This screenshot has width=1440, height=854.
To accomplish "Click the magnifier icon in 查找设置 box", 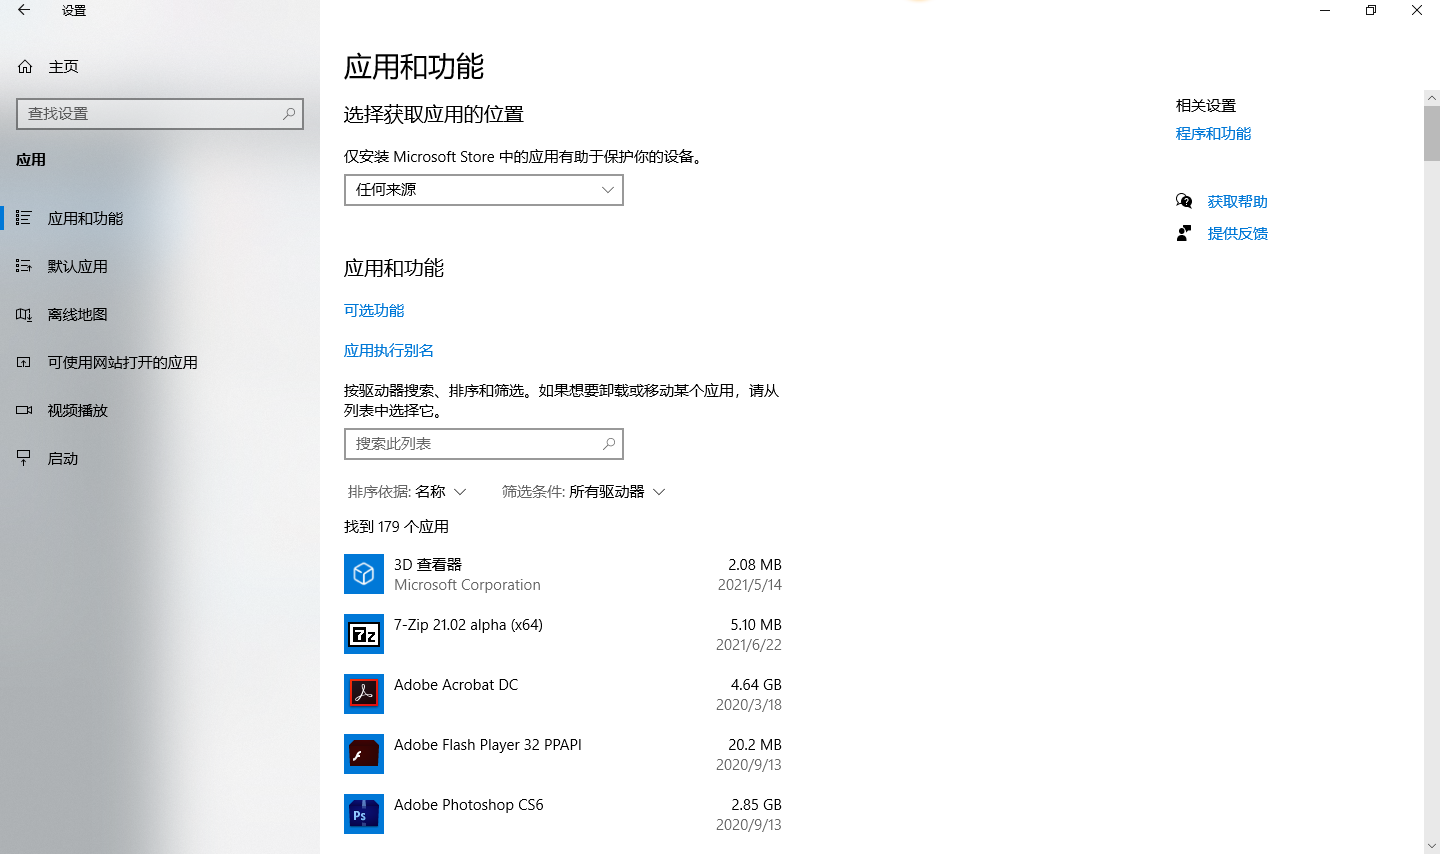I will 289,114.
